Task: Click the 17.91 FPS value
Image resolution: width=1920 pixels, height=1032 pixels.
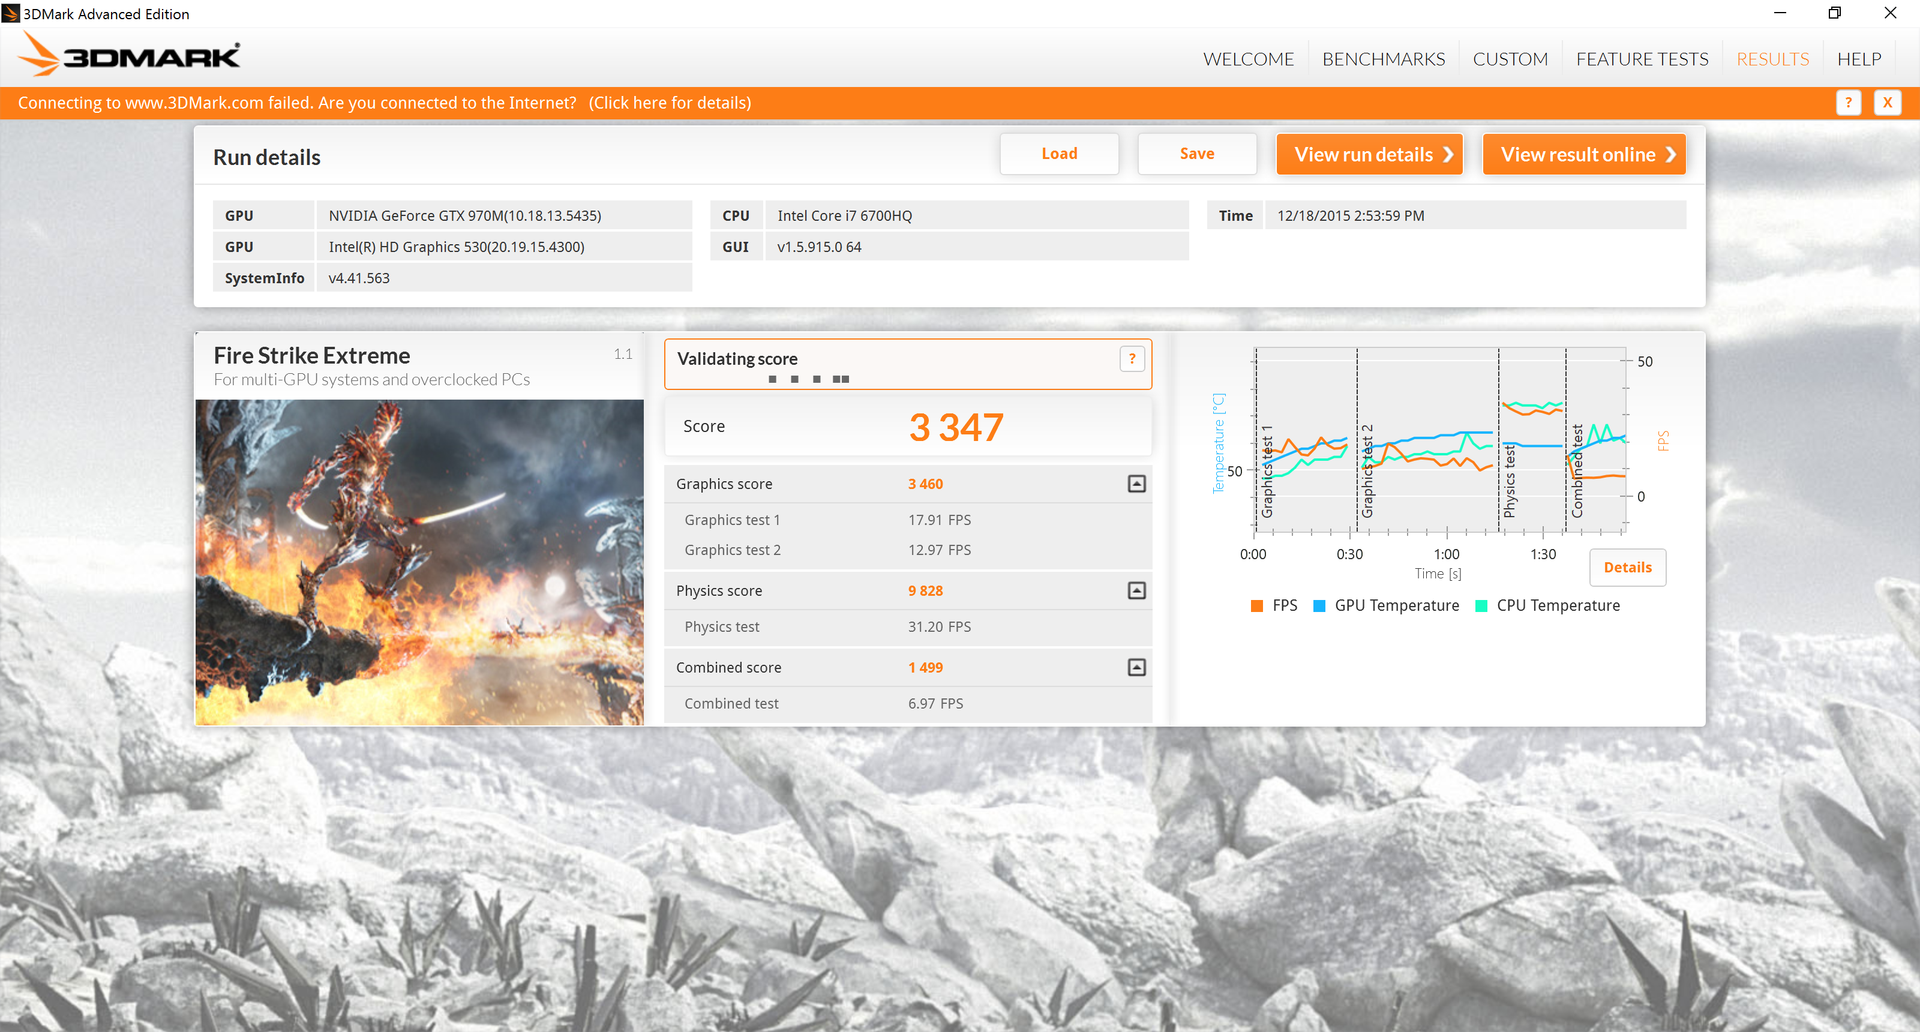Action: click(940, 520)
